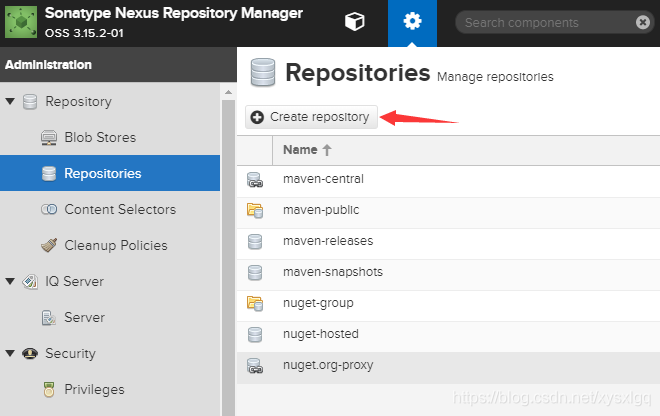The height and width of the screenshot is (416, 660).
Task: Click the Sonatype Nexus logo
Action: (x=22, y=23)
